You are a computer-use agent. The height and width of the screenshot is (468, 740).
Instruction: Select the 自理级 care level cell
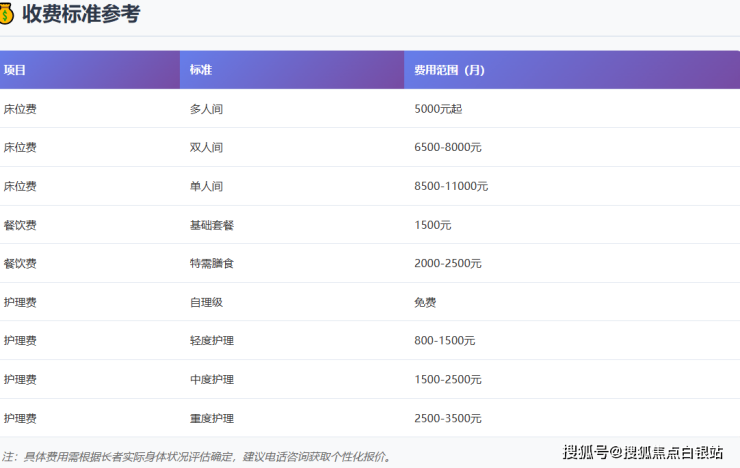click(x=206, y=302)
